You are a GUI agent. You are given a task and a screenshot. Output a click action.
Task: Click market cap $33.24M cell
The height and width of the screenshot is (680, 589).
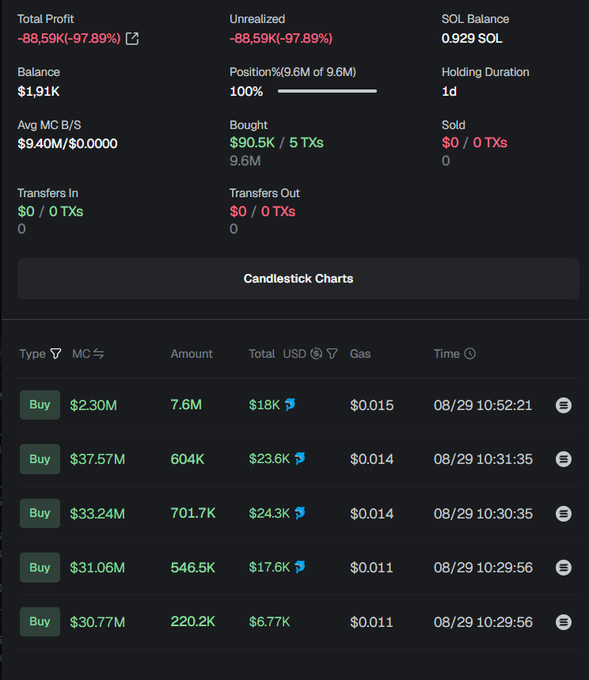[97, 514]
